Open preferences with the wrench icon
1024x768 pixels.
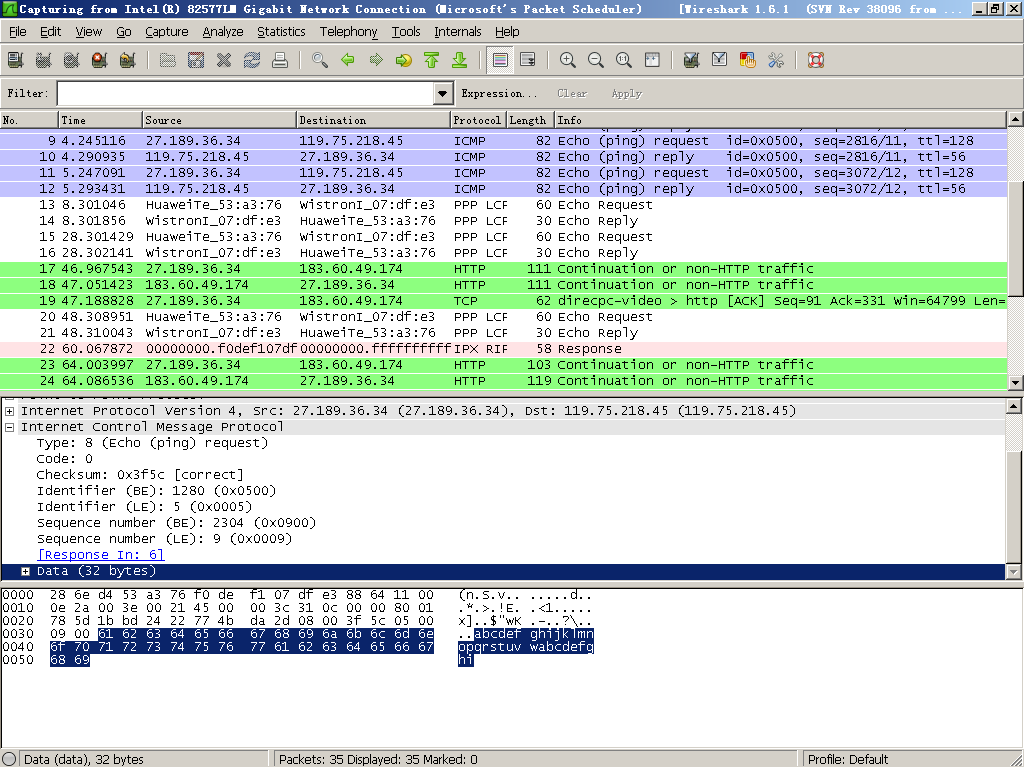[775, 60]
